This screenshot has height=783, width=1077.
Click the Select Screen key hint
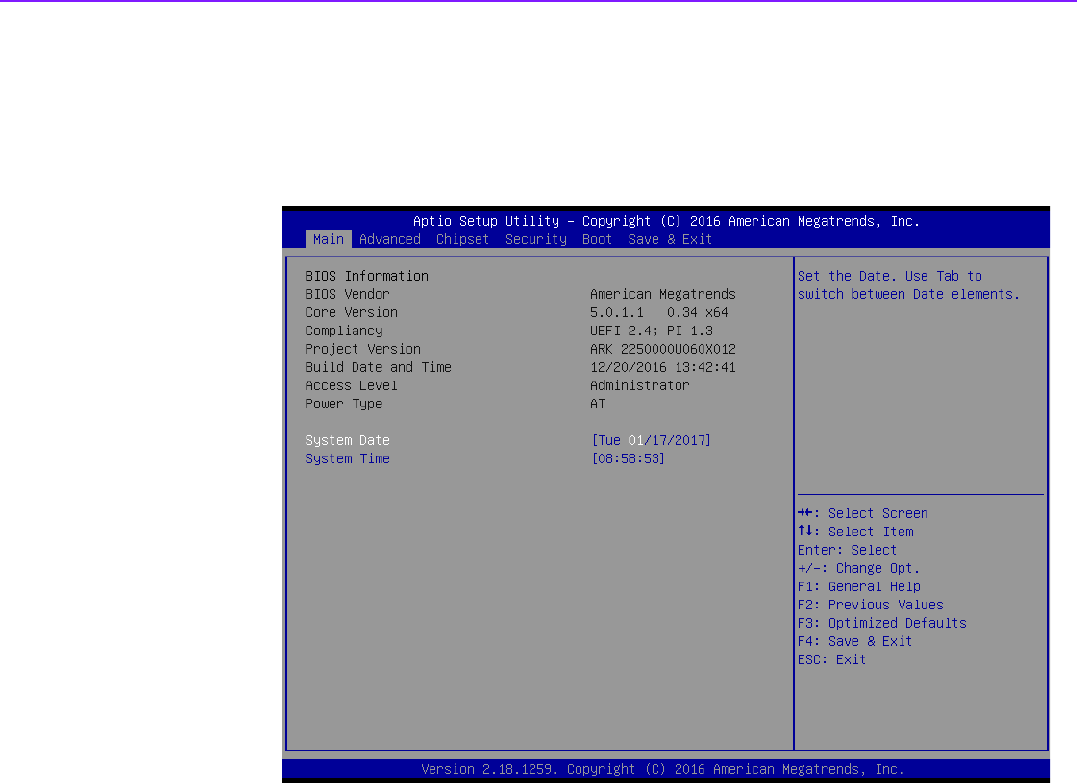point(863,513)
